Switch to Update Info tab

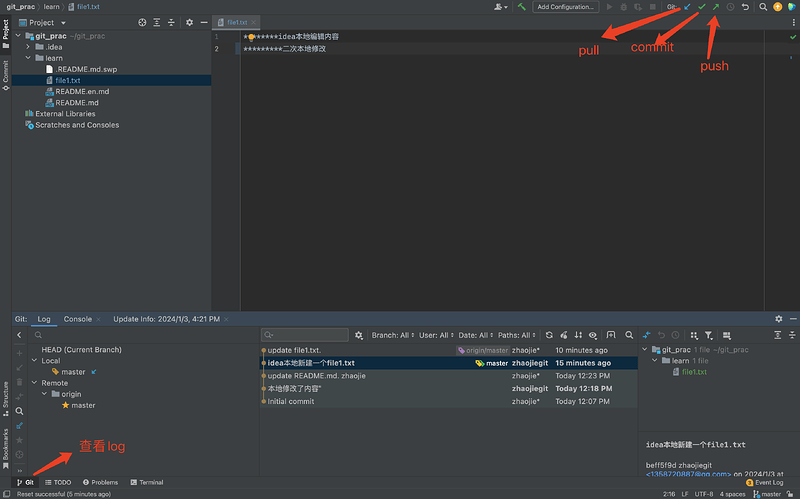click(166, 319)
